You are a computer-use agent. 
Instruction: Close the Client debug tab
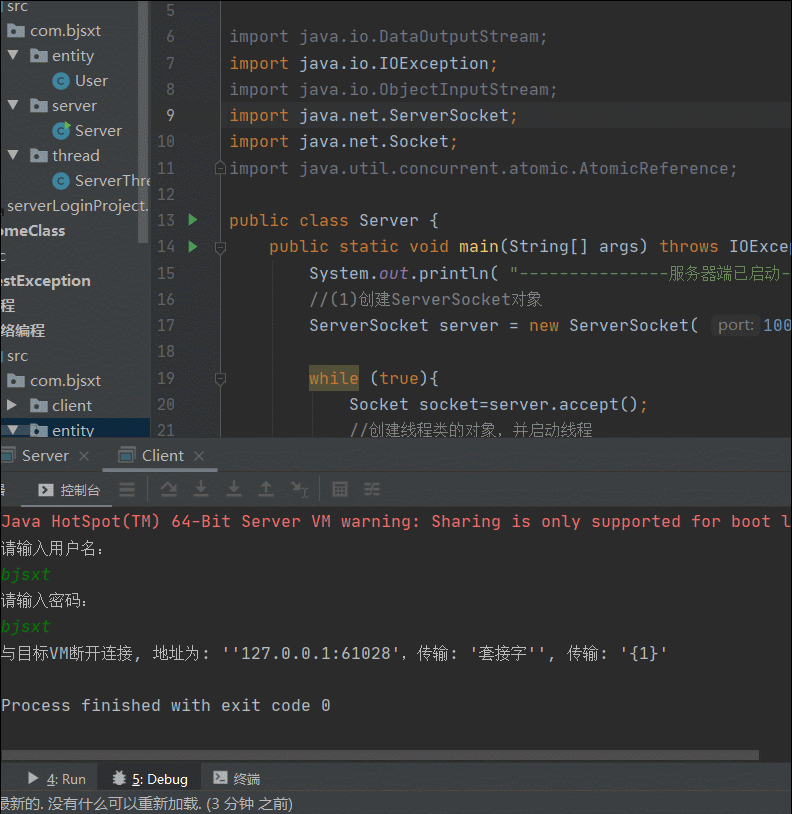[x=199, y=456]
